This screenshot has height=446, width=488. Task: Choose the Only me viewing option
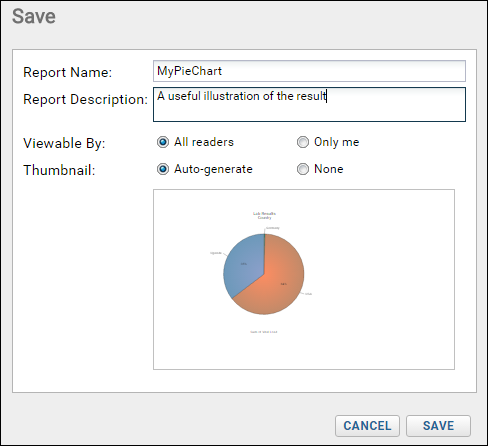click(x=303, y=142)
